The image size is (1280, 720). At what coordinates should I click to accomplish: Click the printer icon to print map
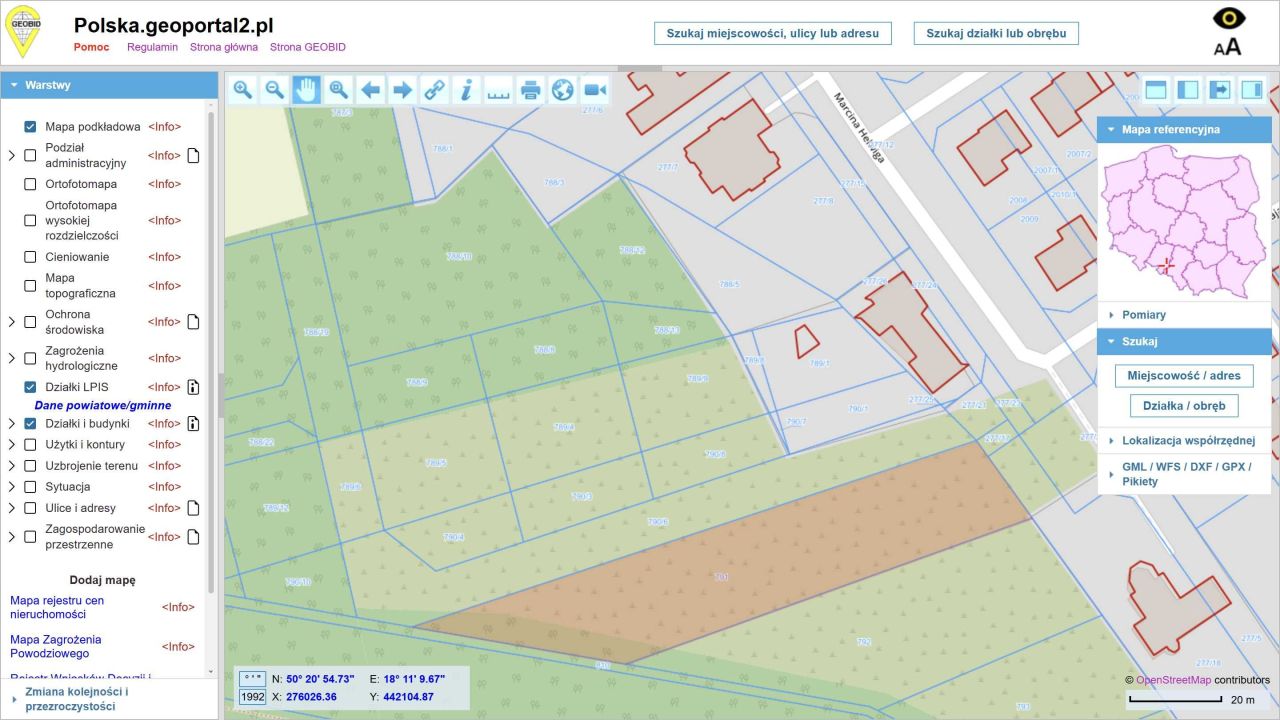tap(530, 90)
